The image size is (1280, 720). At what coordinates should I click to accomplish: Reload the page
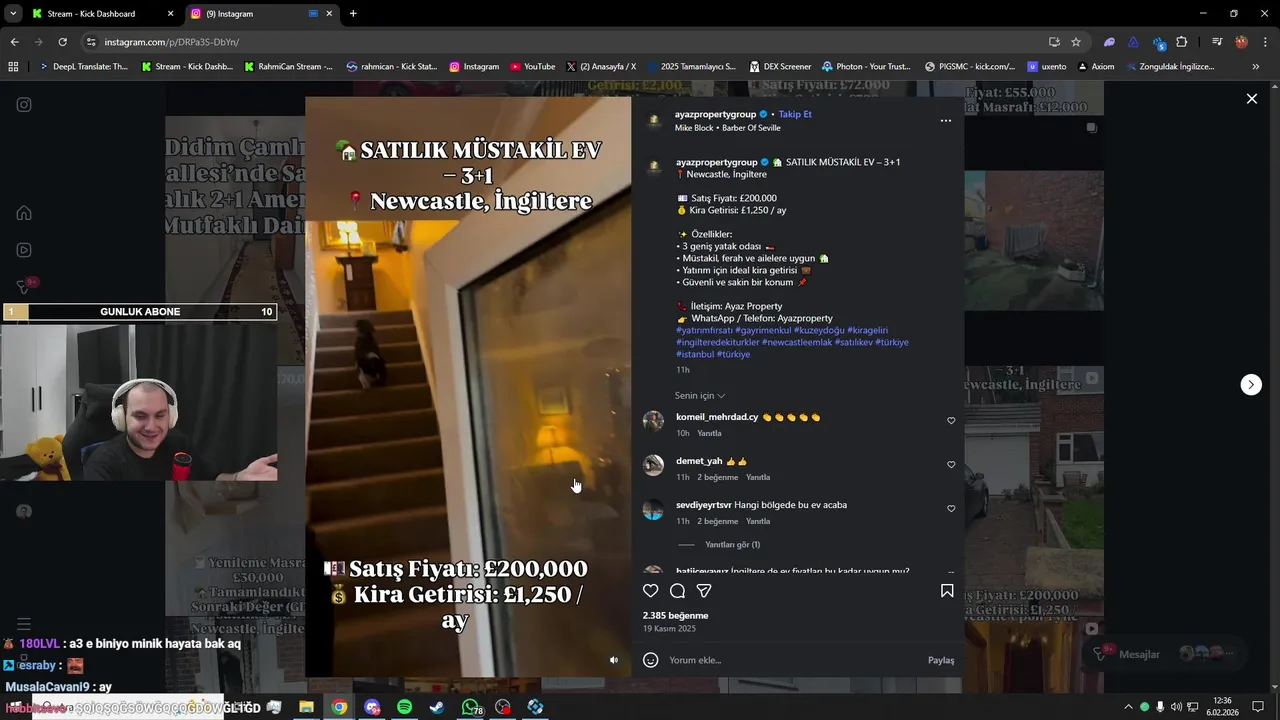point(62,42)
